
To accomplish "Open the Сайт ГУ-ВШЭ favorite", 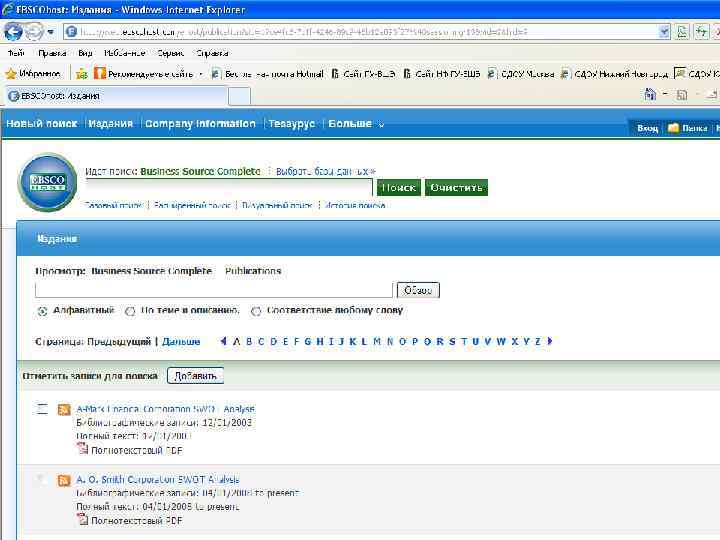I will [x=363, y=73].
